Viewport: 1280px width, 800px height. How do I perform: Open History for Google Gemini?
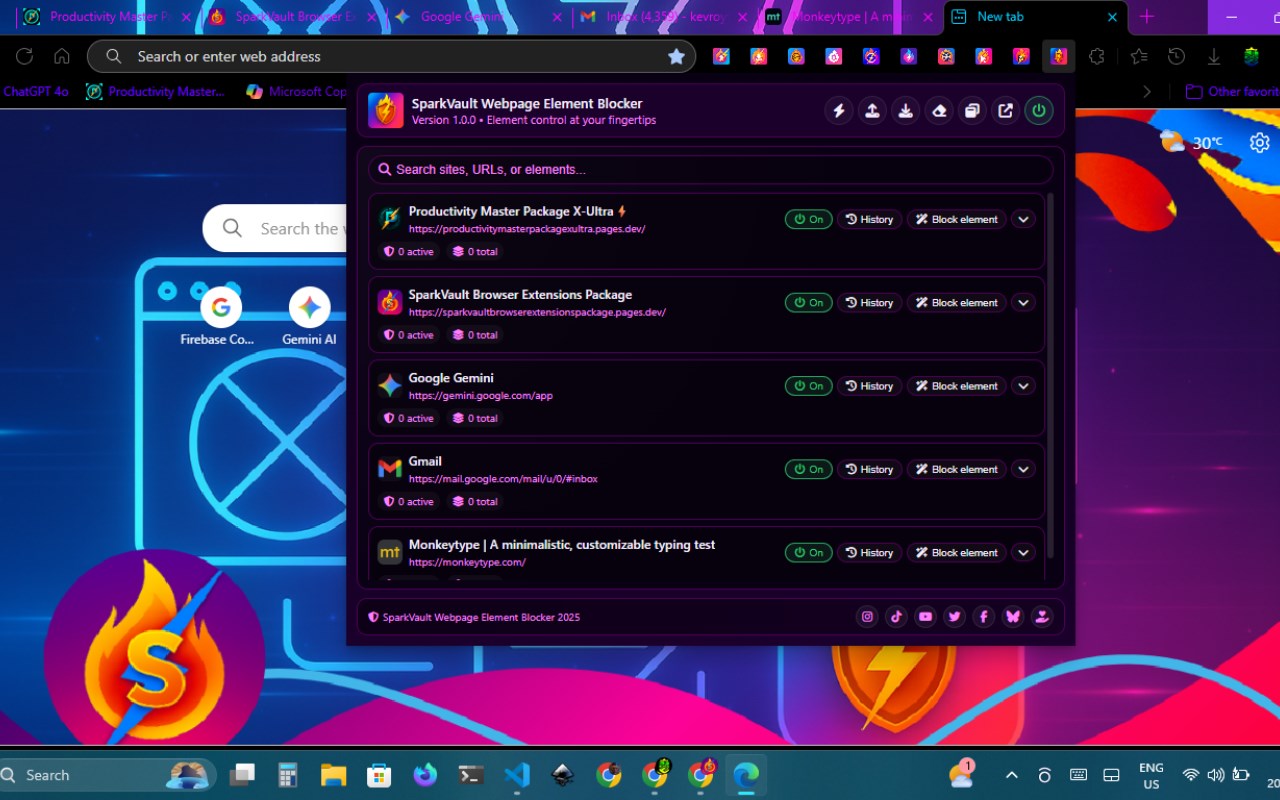[869, 386]
